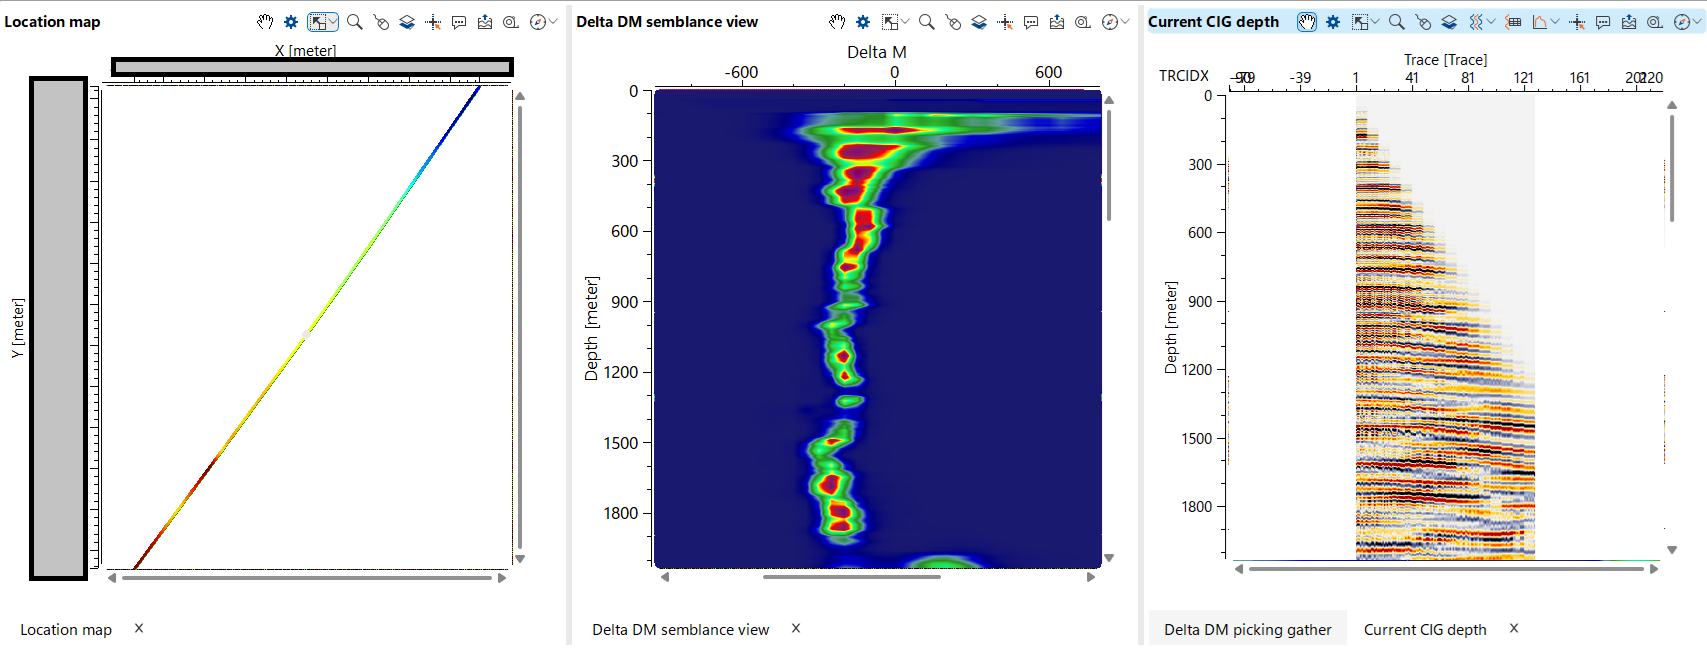Screen dimensions: 1707x648
Task: Click mouse mode icon in Delta DM semblance toolbar
Action: click(x=953, y=22)
